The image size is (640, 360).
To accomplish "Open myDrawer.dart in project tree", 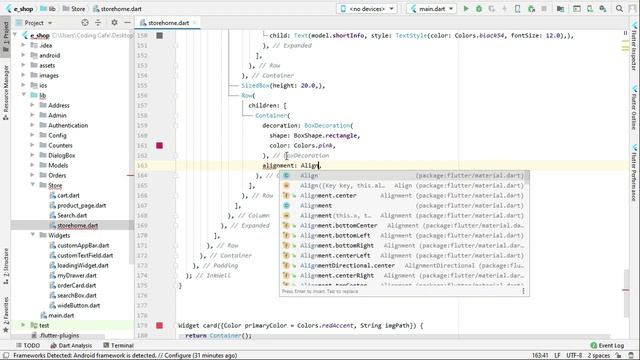I will click(77, 275).
